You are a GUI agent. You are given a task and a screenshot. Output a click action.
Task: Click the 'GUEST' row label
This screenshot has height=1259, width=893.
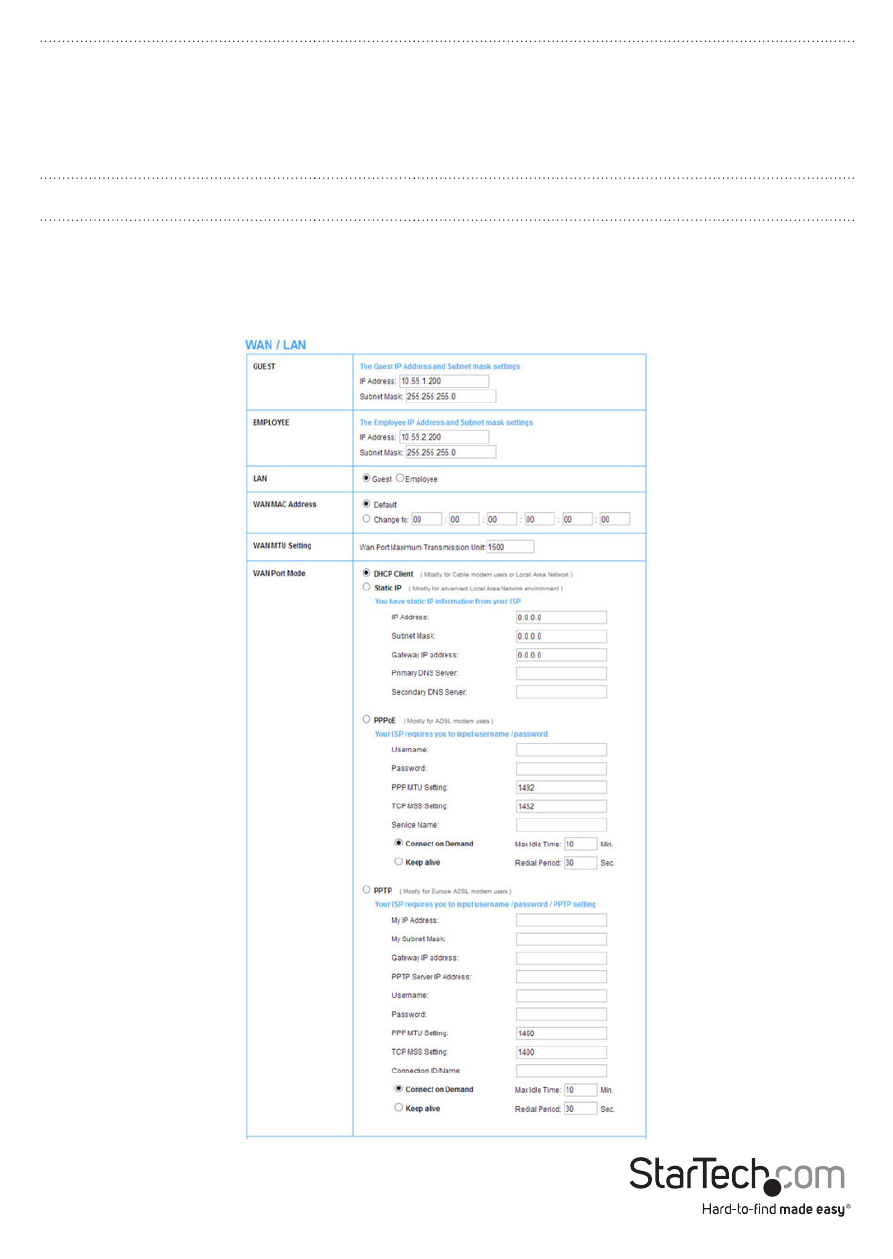pos(265,366)
